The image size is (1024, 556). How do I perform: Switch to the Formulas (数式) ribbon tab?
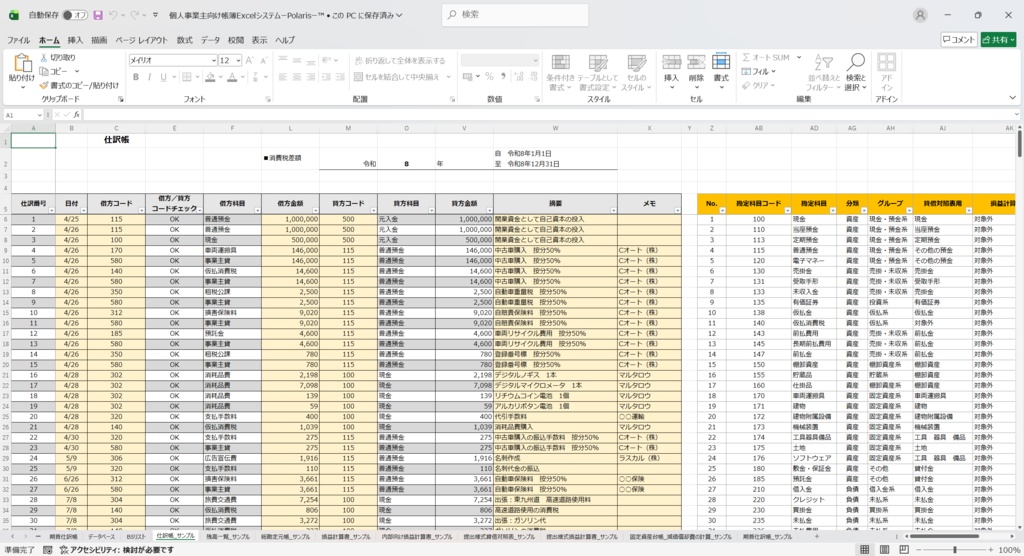click(185, 41)
